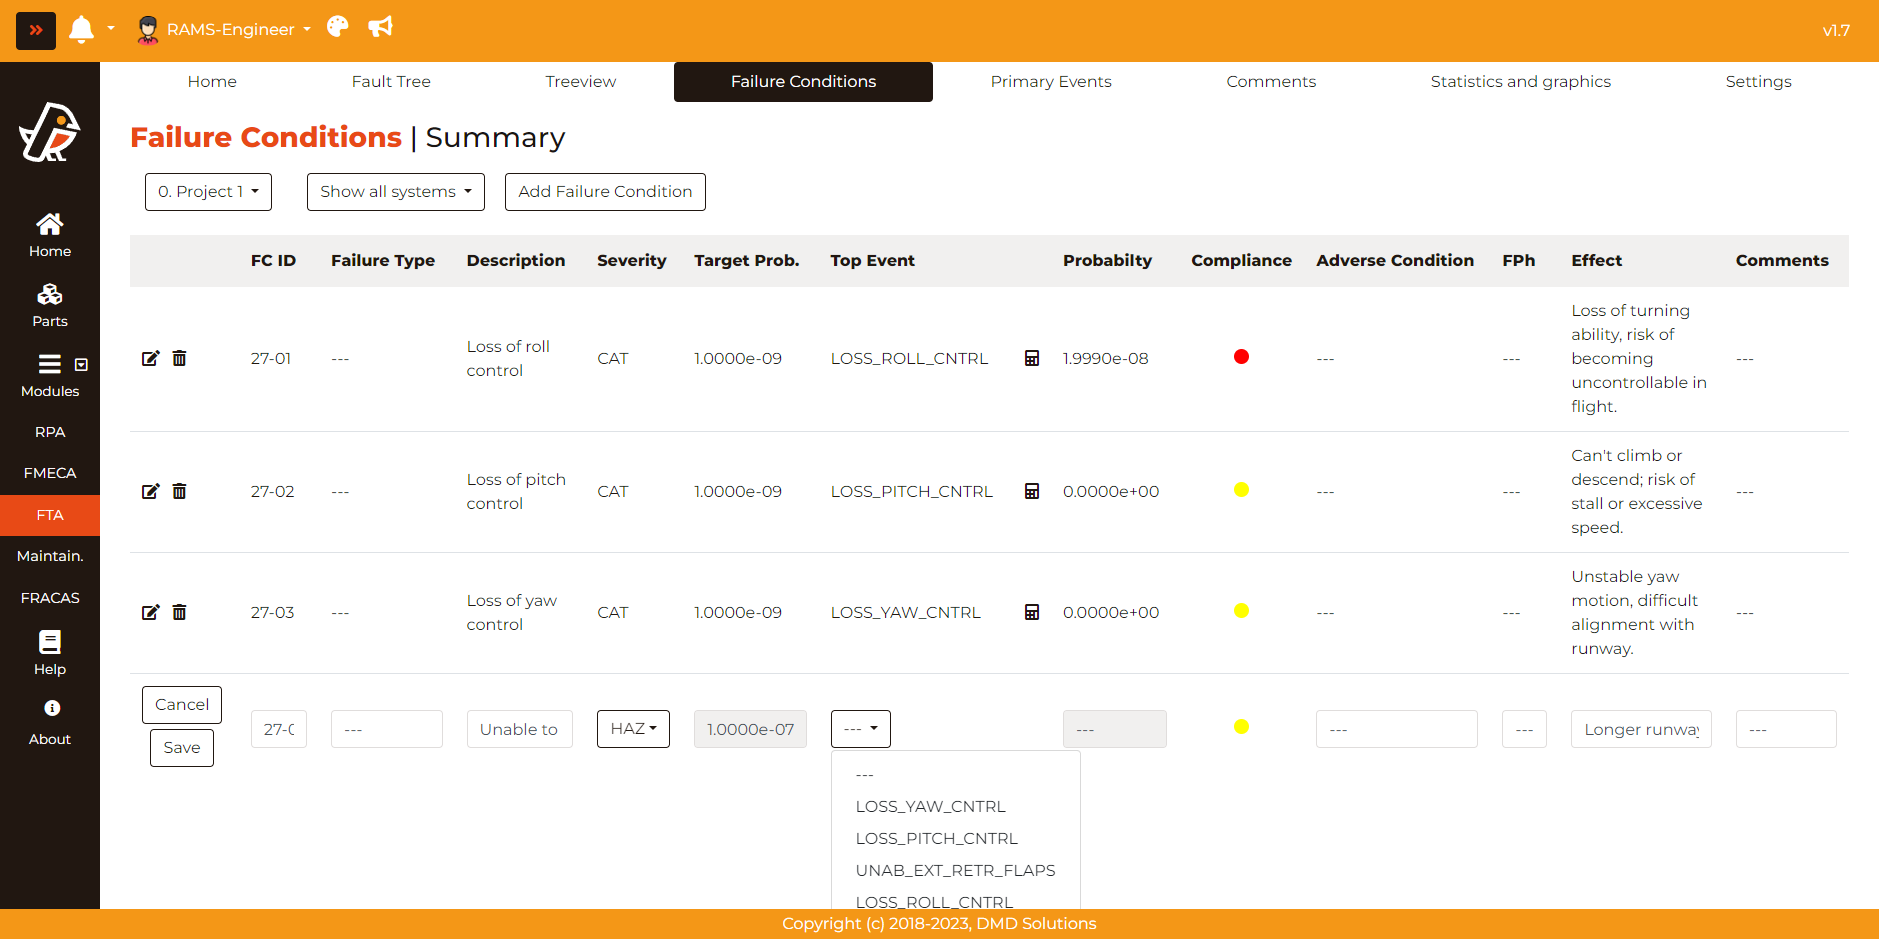This screenshot has height=939, width=1879.
Task: Toggle the Modules submenu expander
Action: click(x=82, y=365)
